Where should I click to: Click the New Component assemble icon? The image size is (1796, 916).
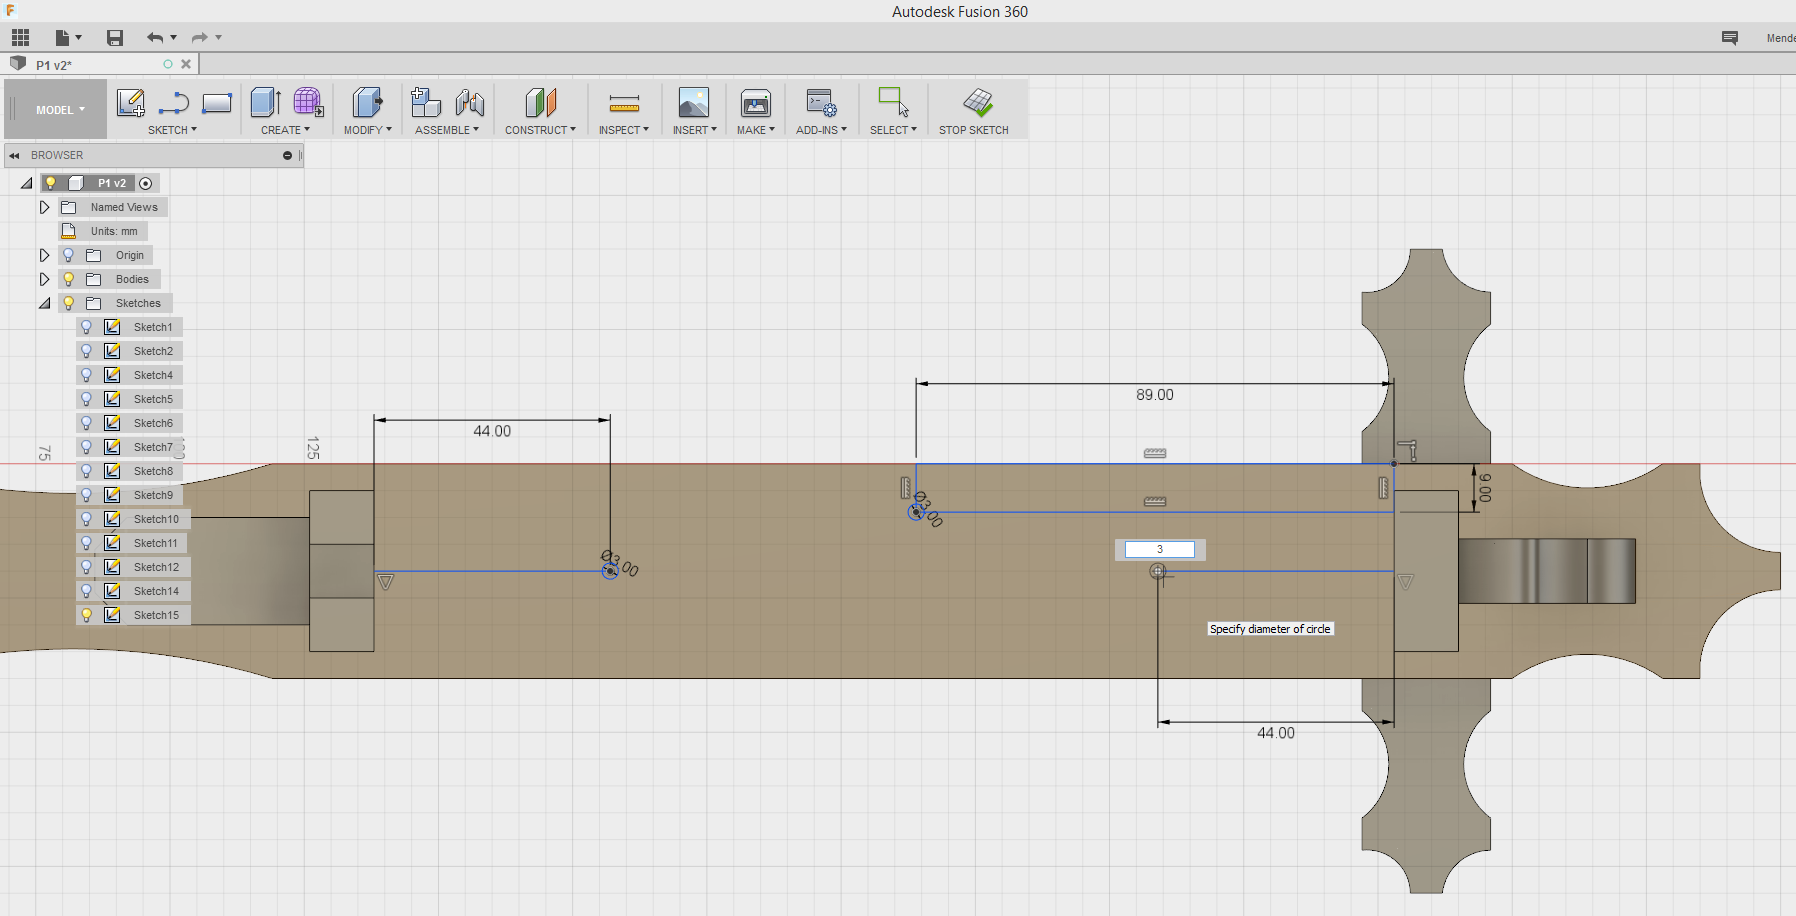[426, 102]
